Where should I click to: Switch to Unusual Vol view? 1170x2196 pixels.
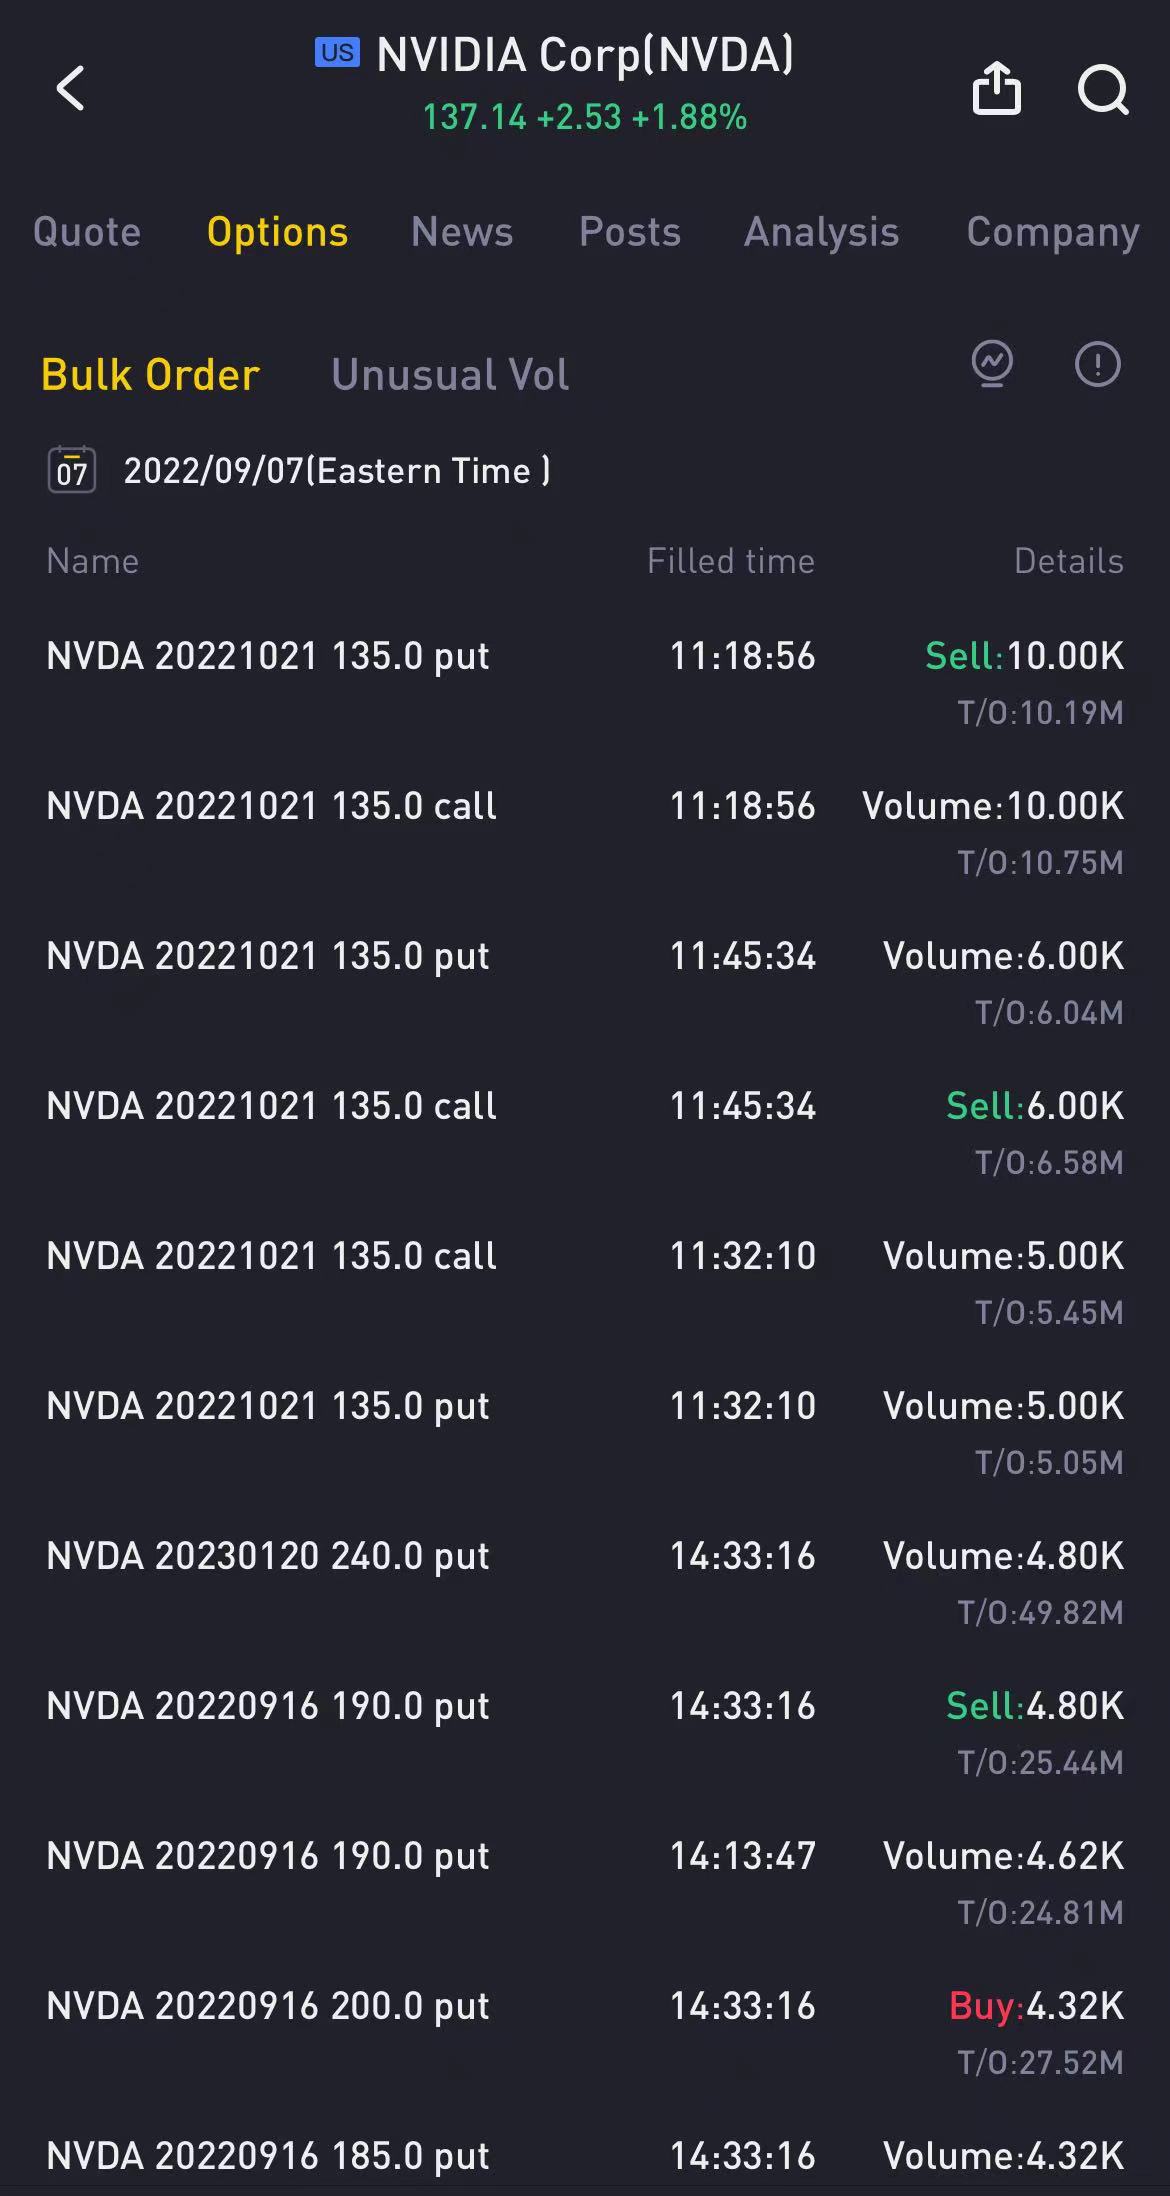(x=450, y=375)
